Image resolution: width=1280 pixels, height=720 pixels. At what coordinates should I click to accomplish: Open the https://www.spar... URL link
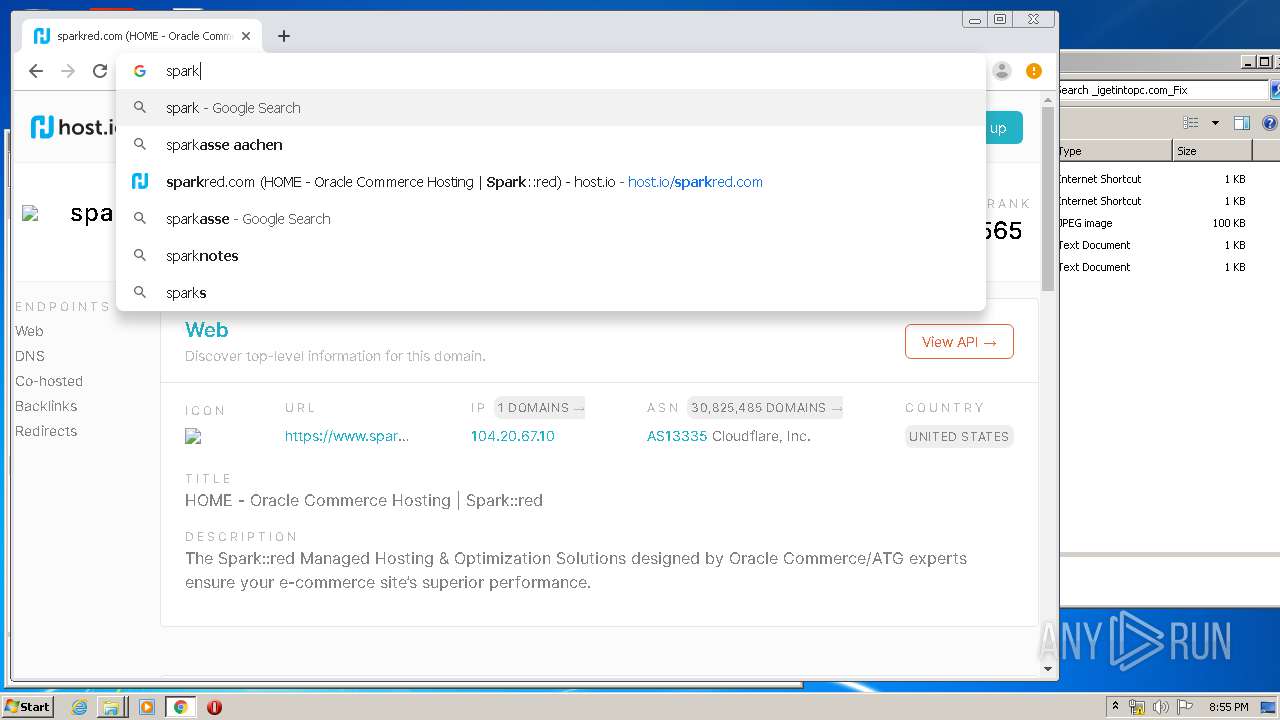(347, 436)
